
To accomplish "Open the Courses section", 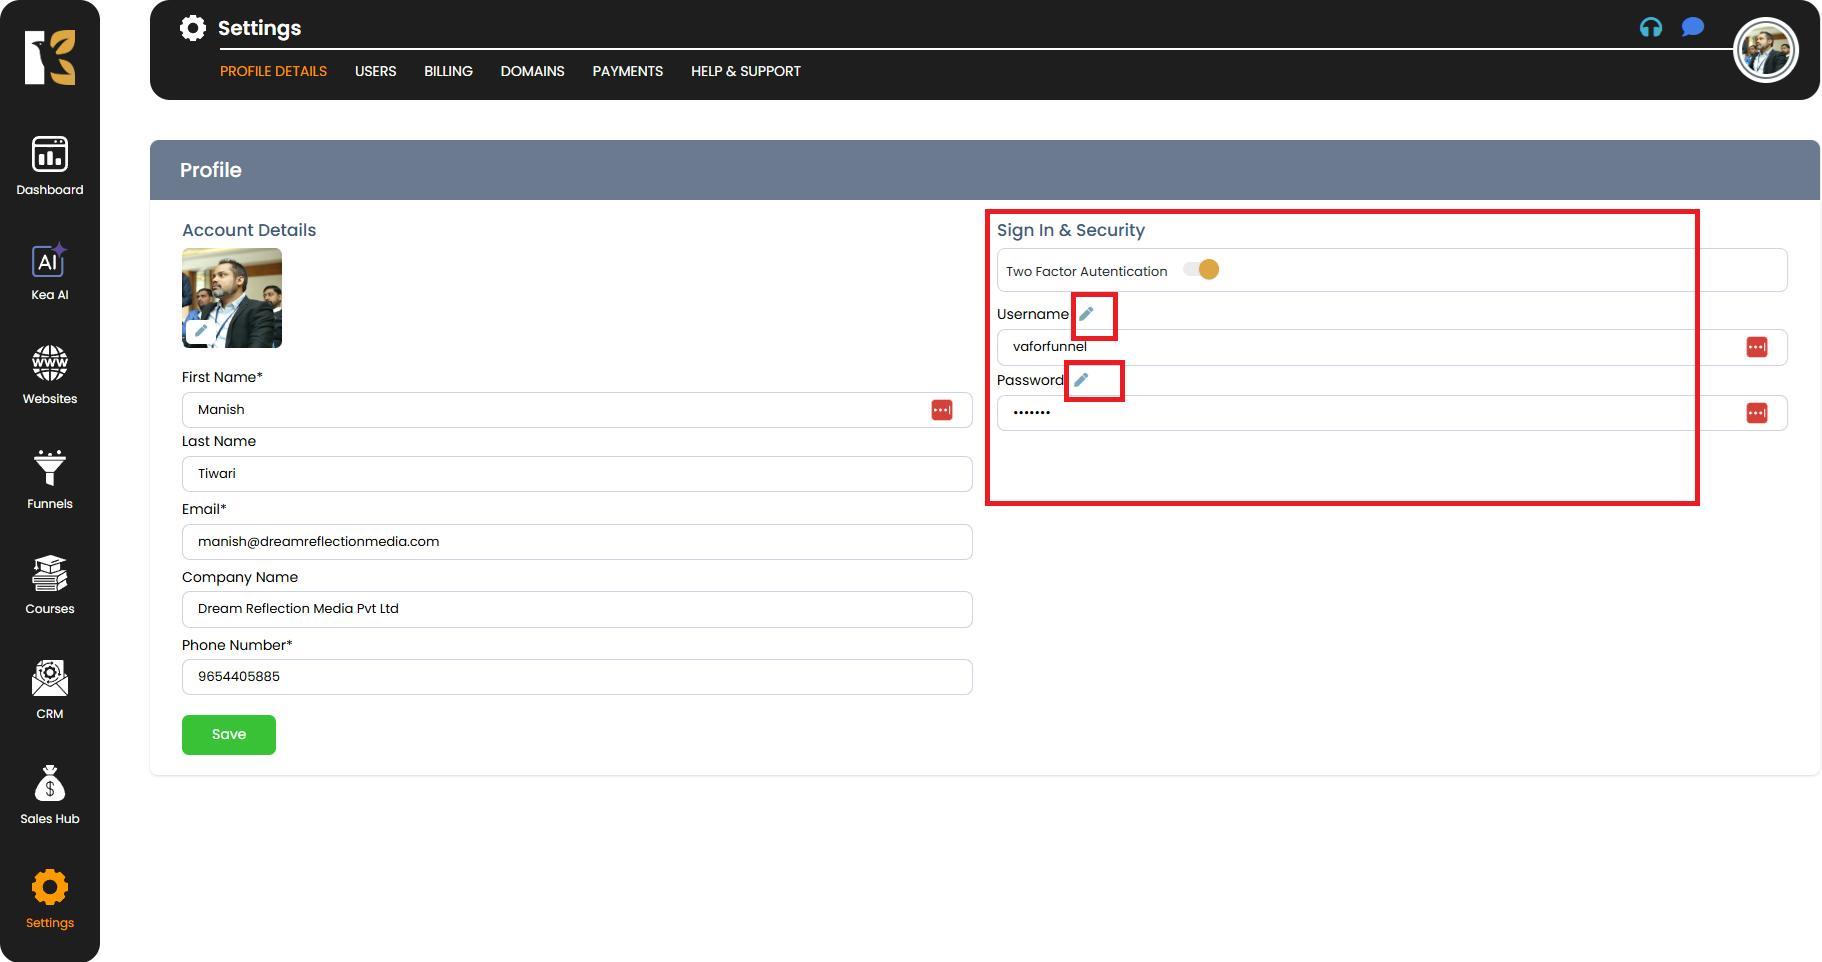I will (49, 585).
